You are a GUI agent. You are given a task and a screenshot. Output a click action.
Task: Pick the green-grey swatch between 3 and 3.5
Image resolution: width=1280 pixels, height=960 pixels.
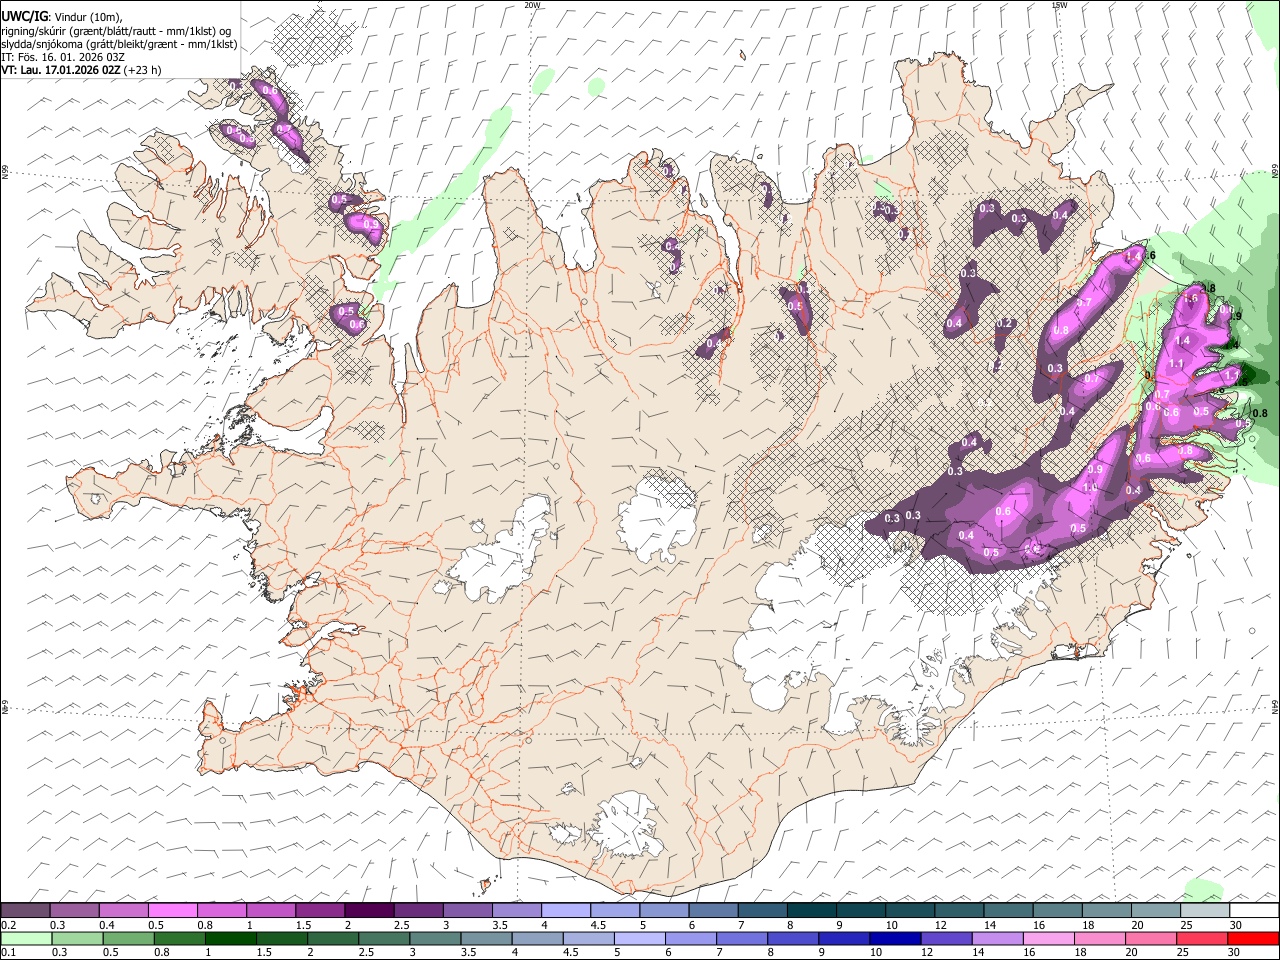pyautogui.click(x=434, y=938)
